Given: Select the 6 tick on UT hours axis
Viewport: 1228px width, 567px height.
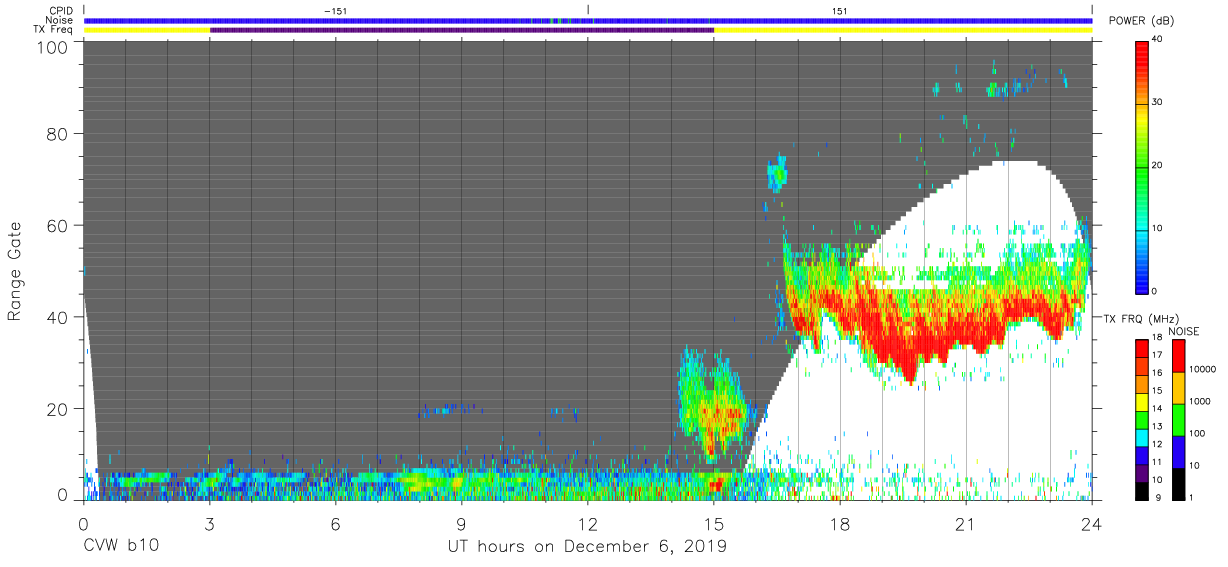Looking at the screenshot, I should coord(335,523).
